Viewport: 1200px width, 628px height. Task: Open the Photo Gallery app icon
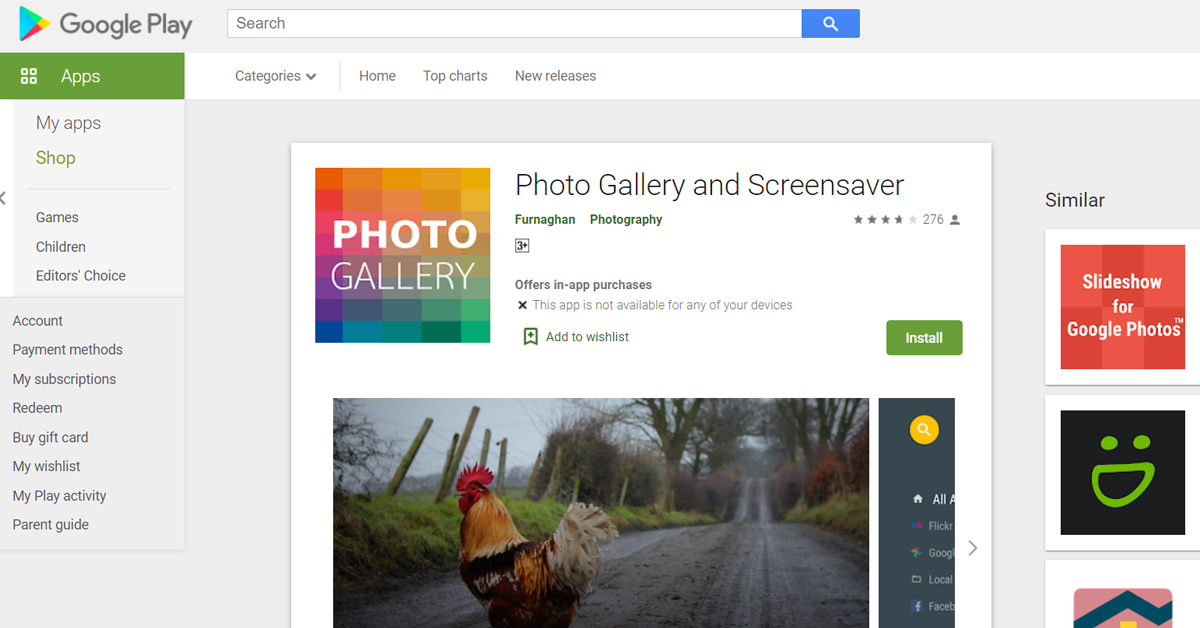(402, 255)
